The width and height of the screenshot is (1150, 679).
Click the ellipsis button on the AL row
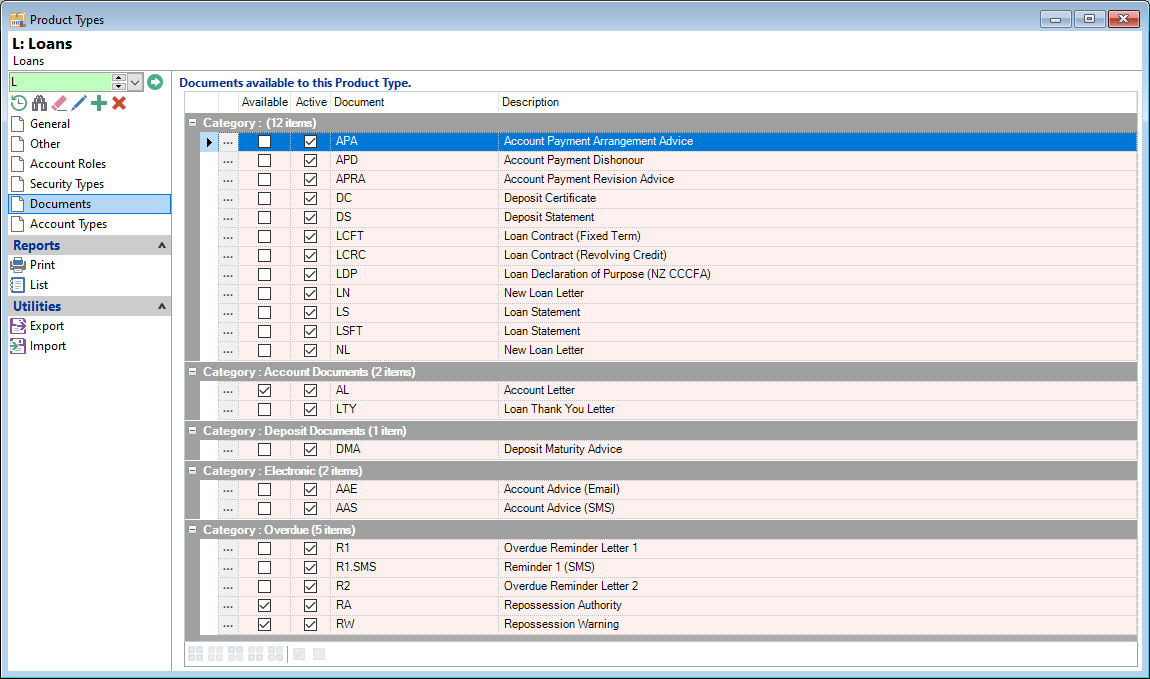point(228,391)
